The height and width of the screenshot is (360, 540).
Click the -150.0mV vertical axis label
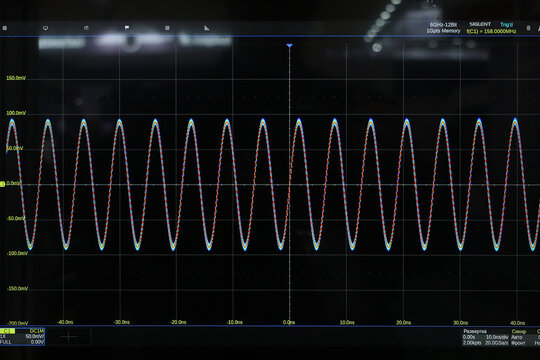[x=17, y=288]
